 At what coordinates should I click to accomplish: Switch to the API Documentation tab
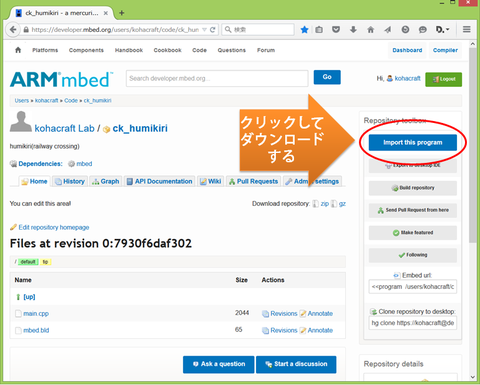[x=159, y=181]
